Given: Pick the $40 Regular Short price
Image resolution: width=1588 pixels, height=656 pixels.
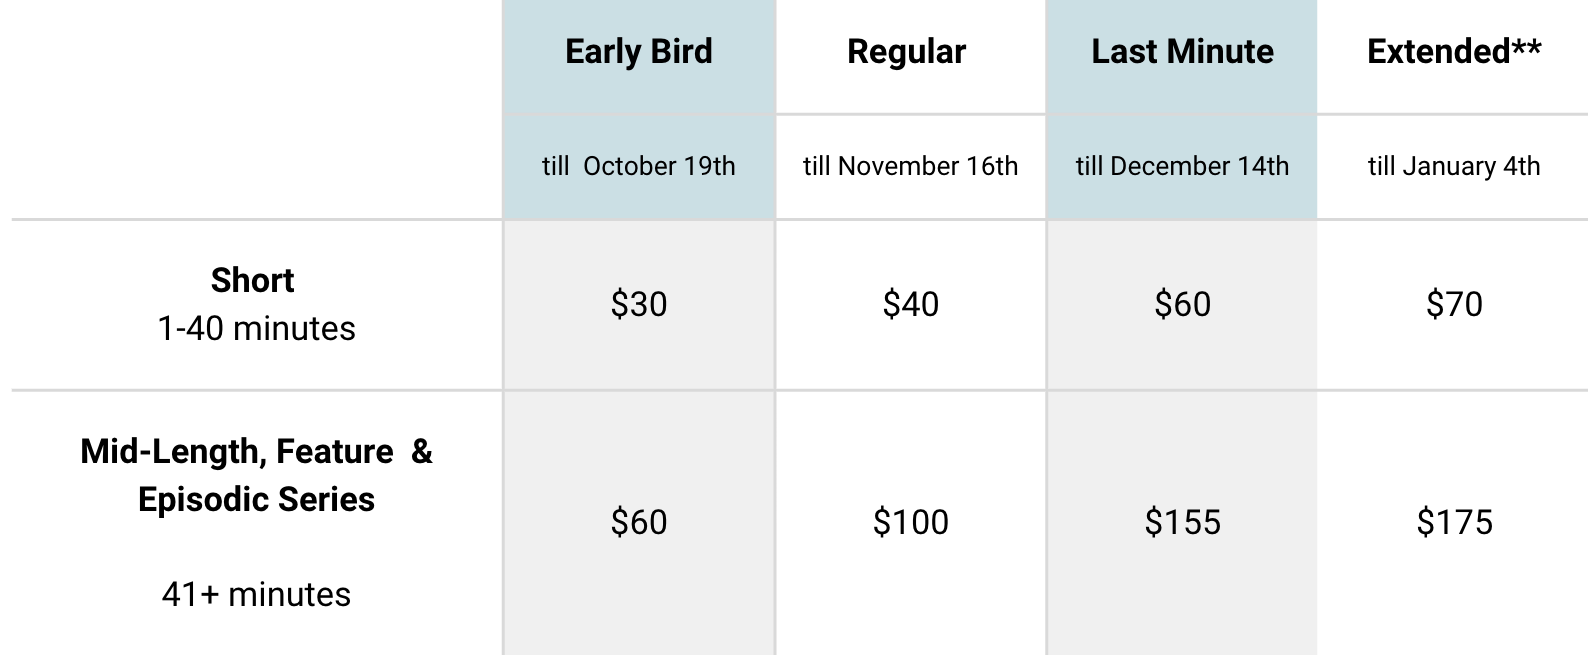Looking at the screenshot, I should pyautogui.click(x=910, y=304).
